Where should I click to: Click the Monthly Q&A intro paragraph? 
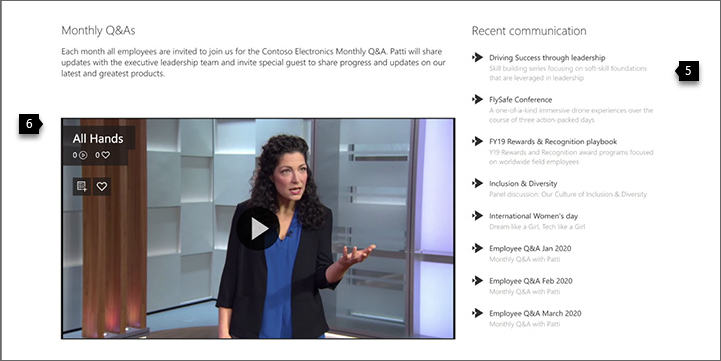pos(253,63)
